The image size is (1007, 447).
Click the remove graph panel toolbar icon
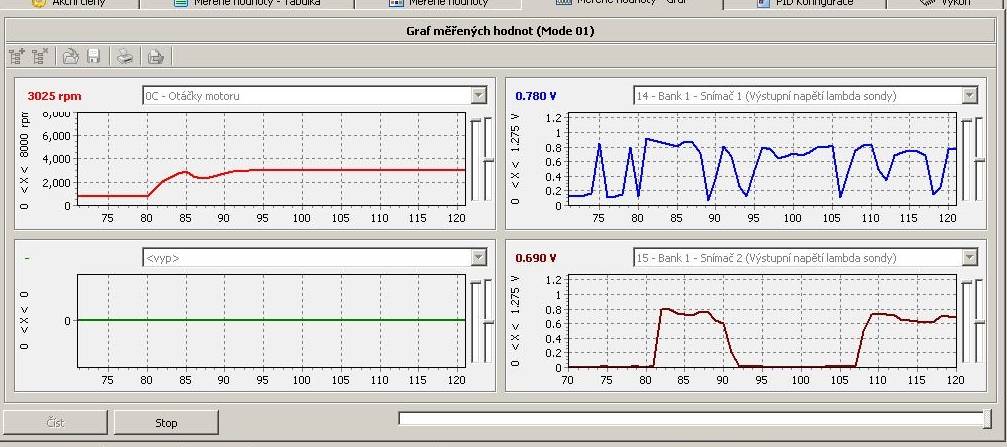click(x=40, y=56)
